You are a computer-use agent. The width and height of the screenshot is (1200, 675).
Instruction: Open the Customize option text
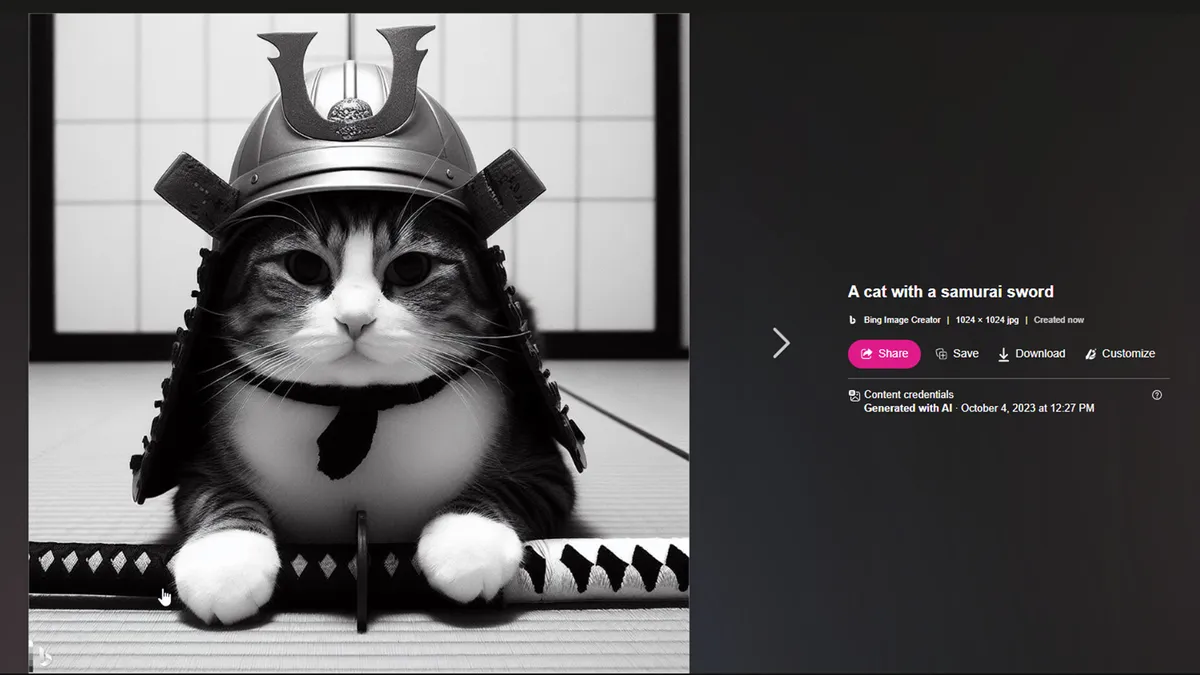(x=1128, y=354)
